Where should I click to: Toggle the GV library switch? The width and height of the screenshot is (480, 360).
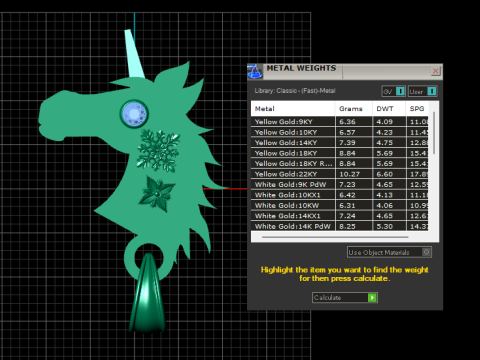393,91
